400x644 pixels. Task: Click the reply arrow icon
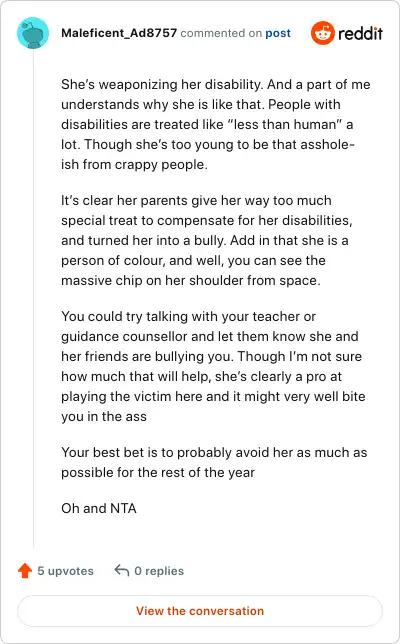click(x=122, y=570)
